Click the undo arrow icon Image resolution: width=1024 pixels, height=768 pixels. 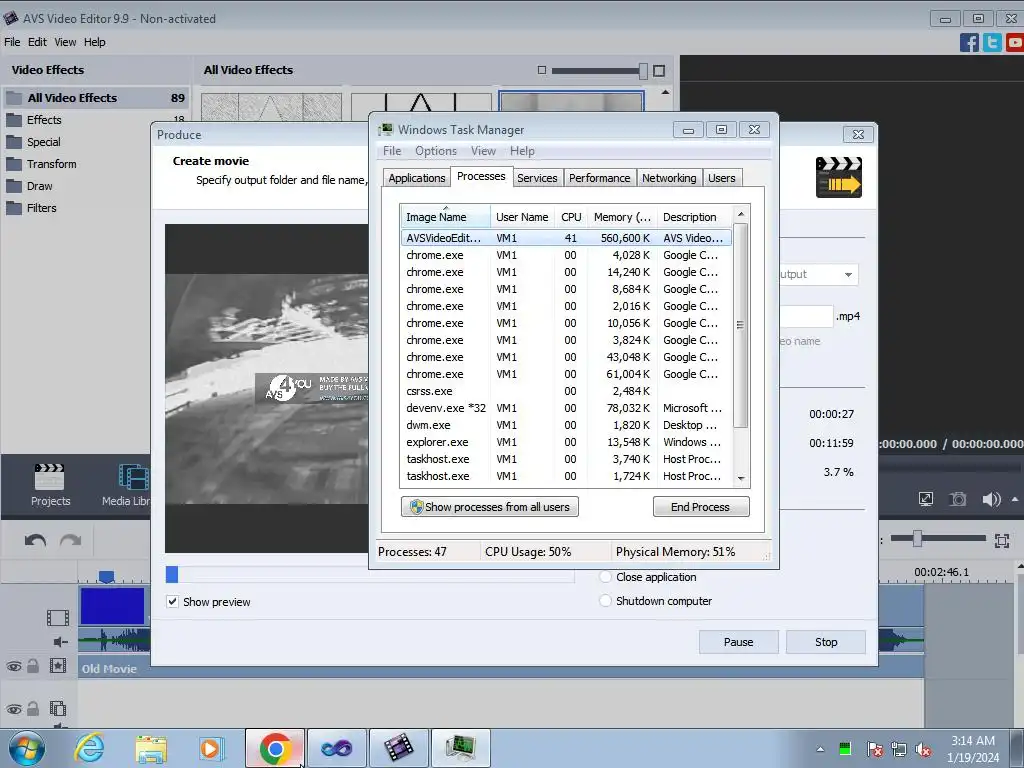[x=35, y=541]
